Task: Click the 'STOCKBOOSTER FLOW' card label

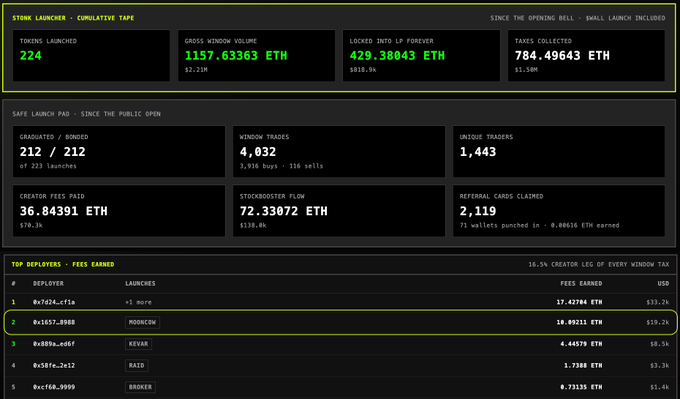Action: 272,196
